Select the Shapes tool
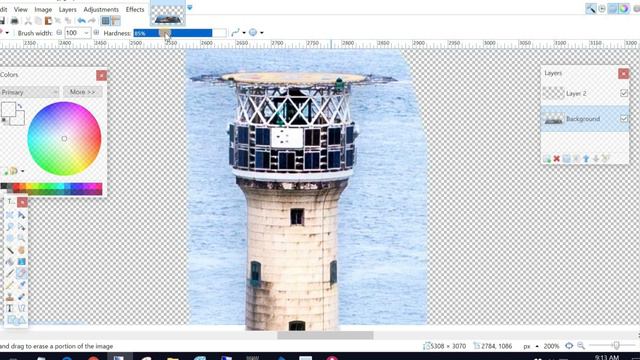The width and height of the screenshot is (640, 360). 16,320
